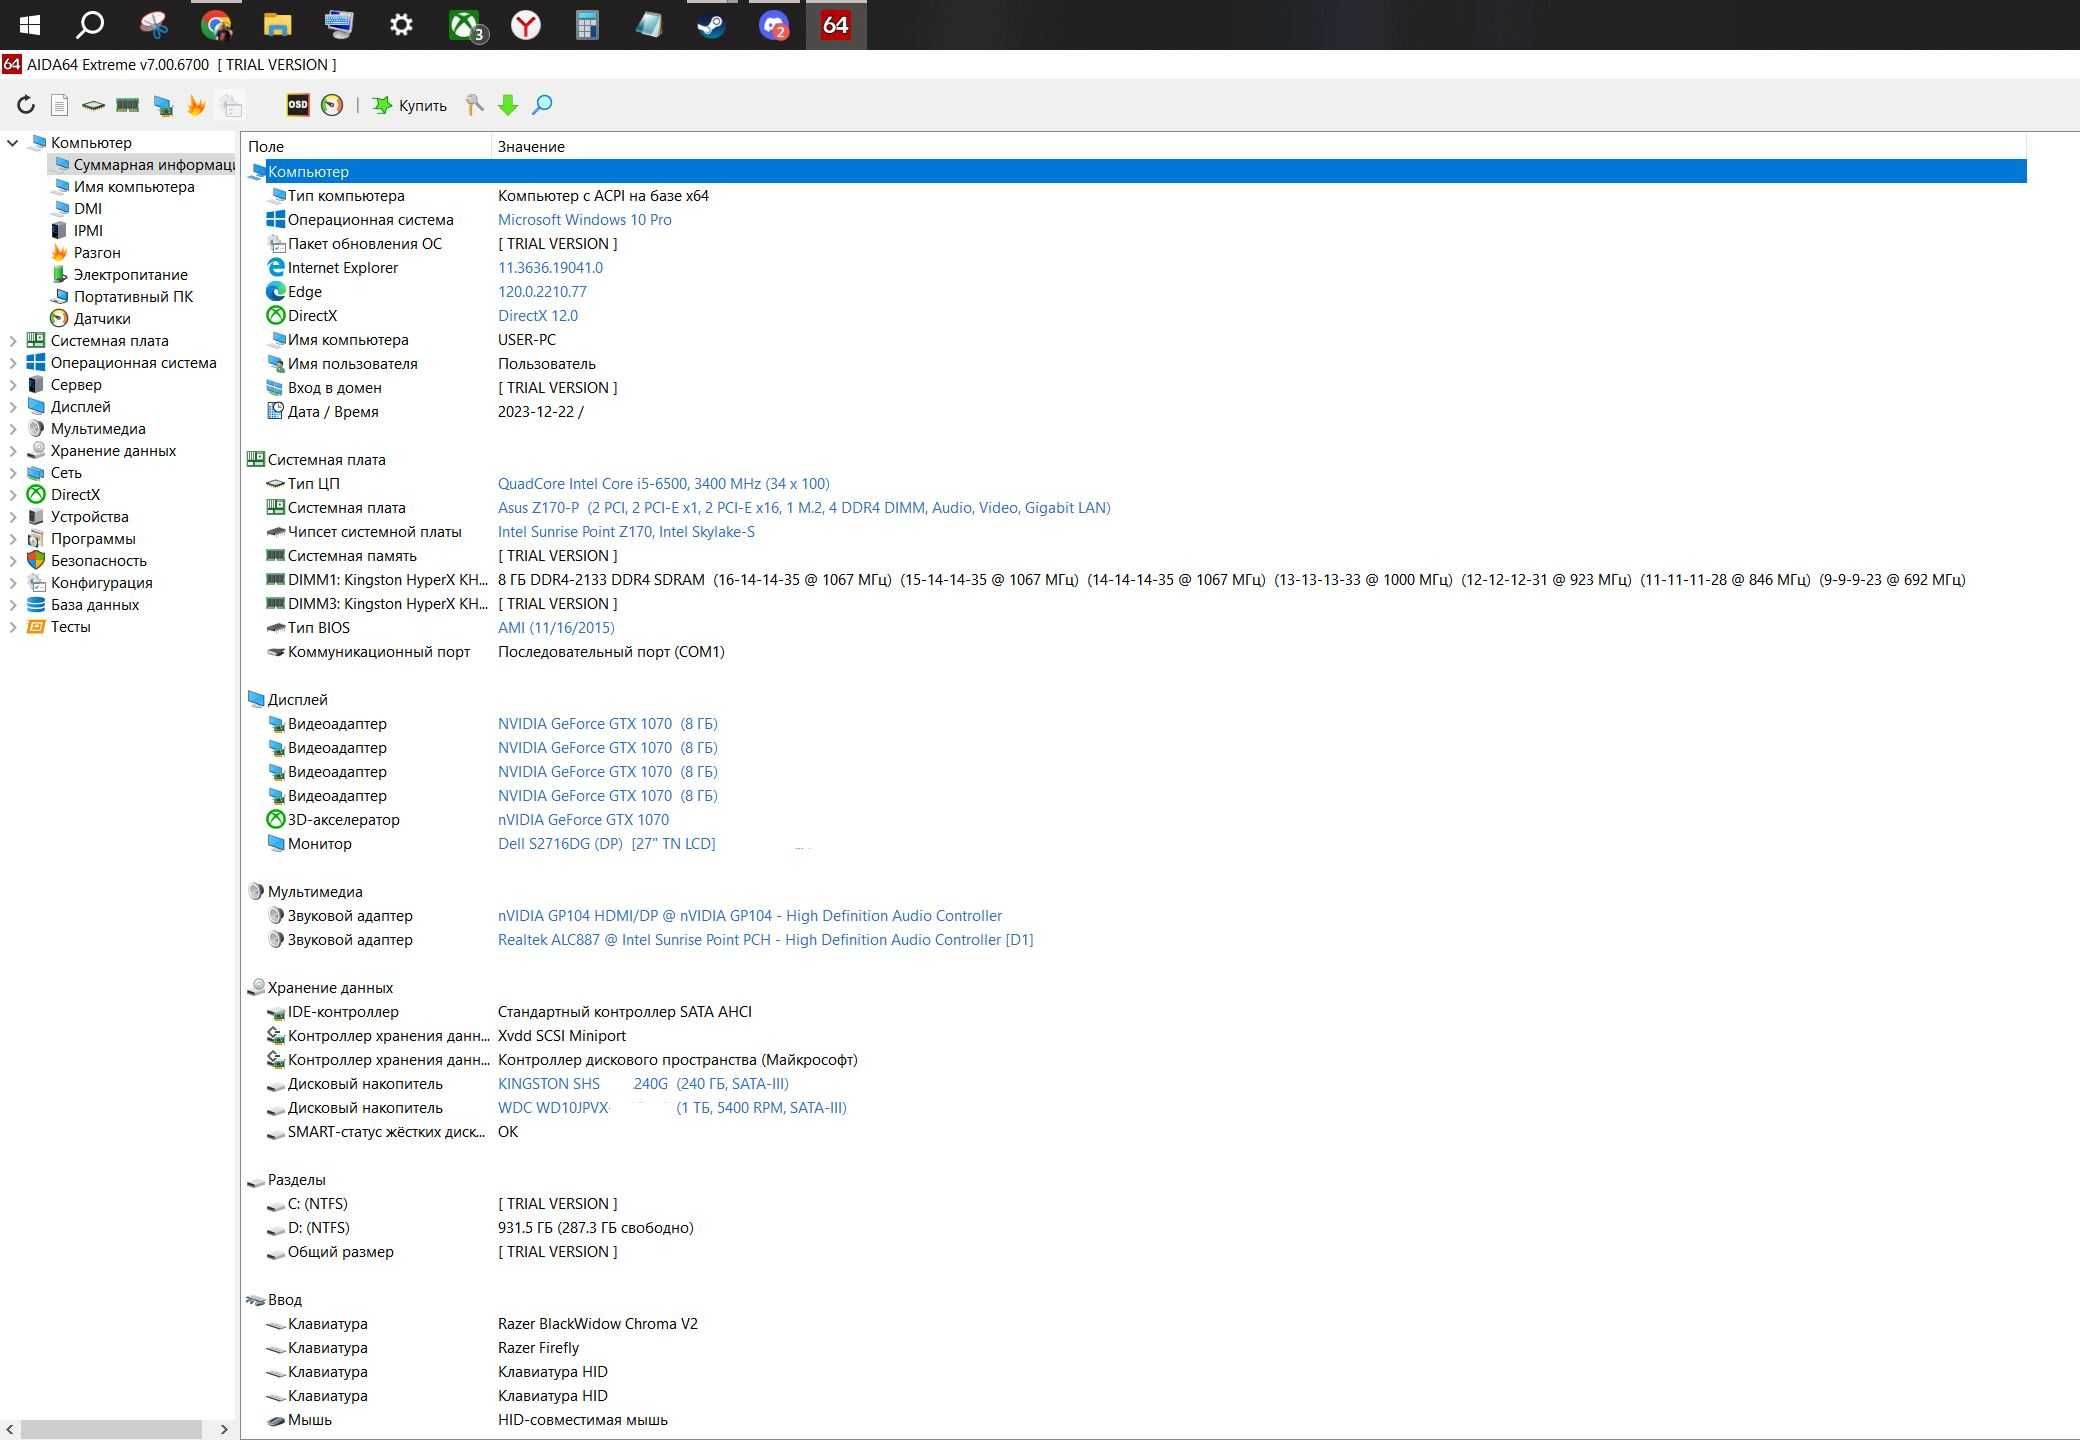This screenshot has width=2080, height=1440.
Task: Open the Датчики tree item
Action: pyautogui.click(x=102, y=319)
